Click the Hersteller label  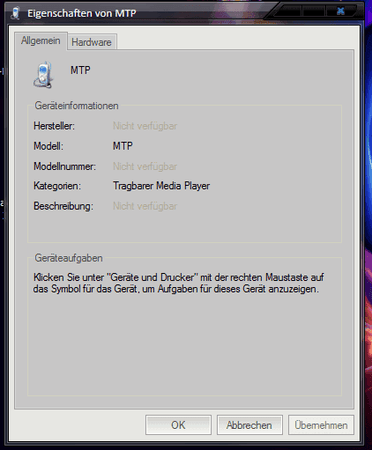pos(54,126)
